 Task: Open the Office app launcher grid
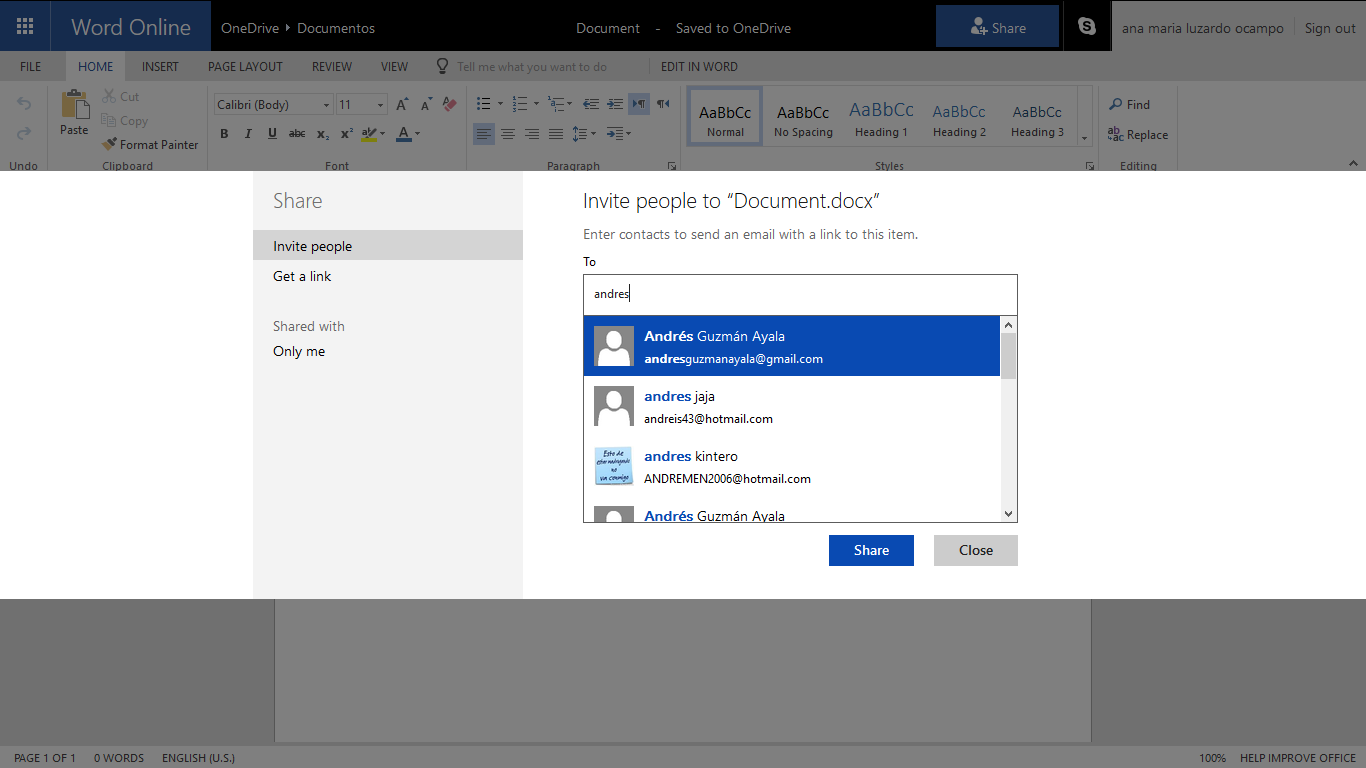tap(26, 26)
